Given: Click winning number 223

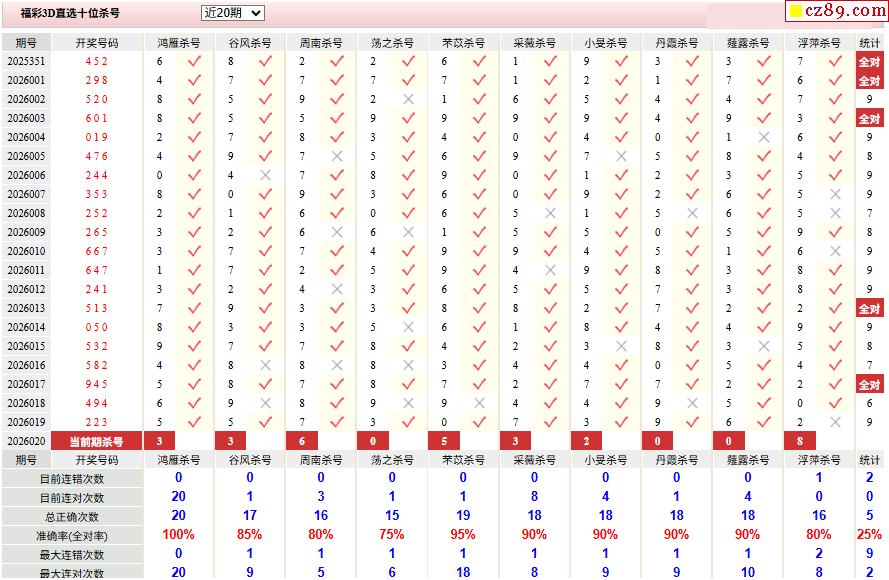Looking at the screenshot, I should (x=96, y=422).
